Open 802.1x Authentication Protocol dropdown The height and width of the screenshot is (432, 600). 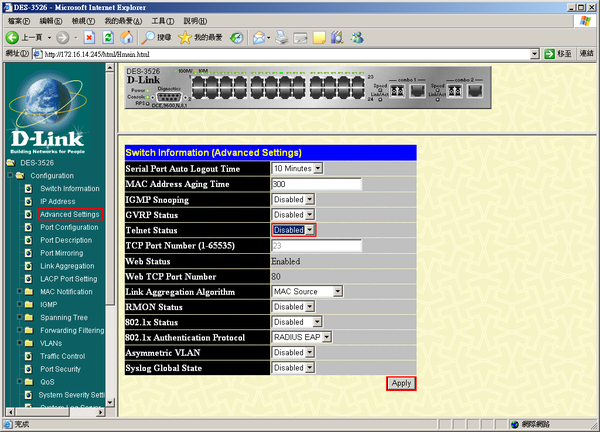[x=327, y=337]
